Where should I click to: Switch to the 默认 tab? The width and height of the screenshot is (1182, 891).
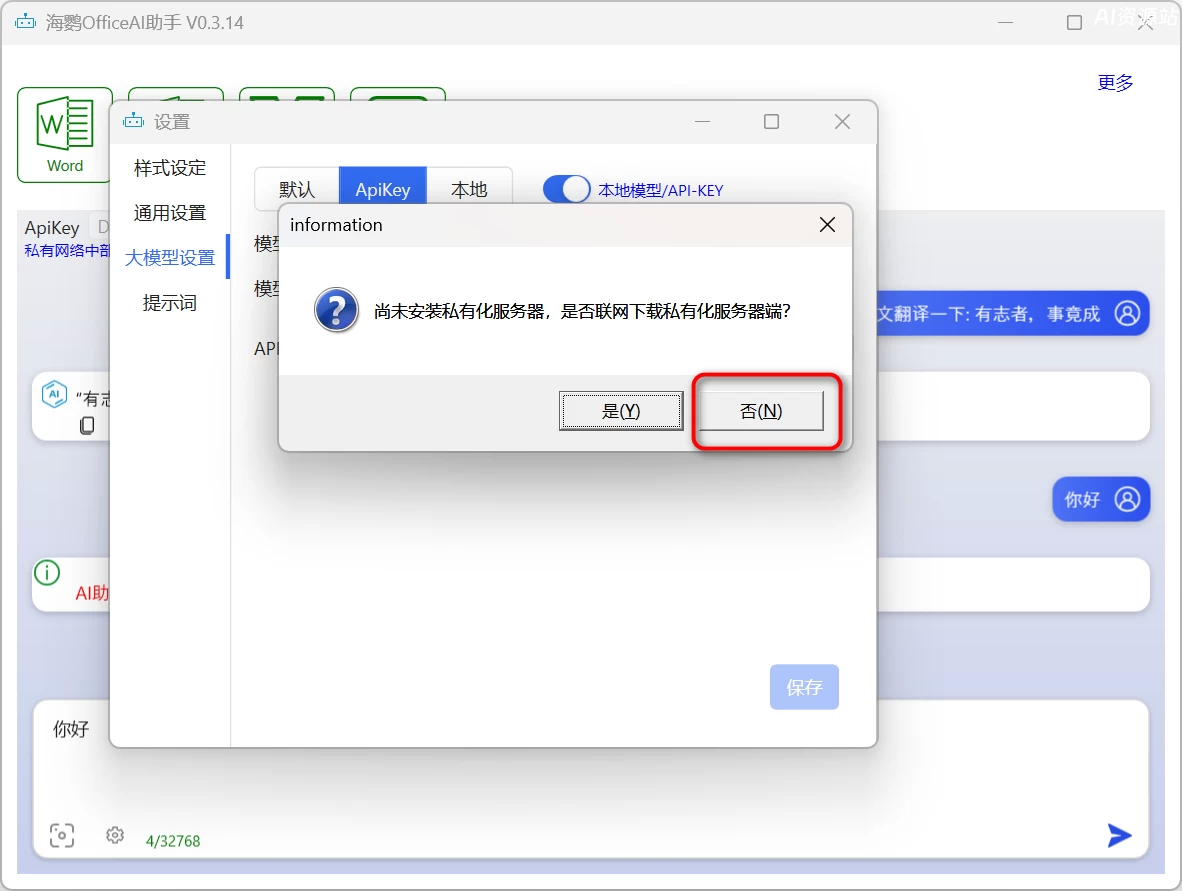294,188
